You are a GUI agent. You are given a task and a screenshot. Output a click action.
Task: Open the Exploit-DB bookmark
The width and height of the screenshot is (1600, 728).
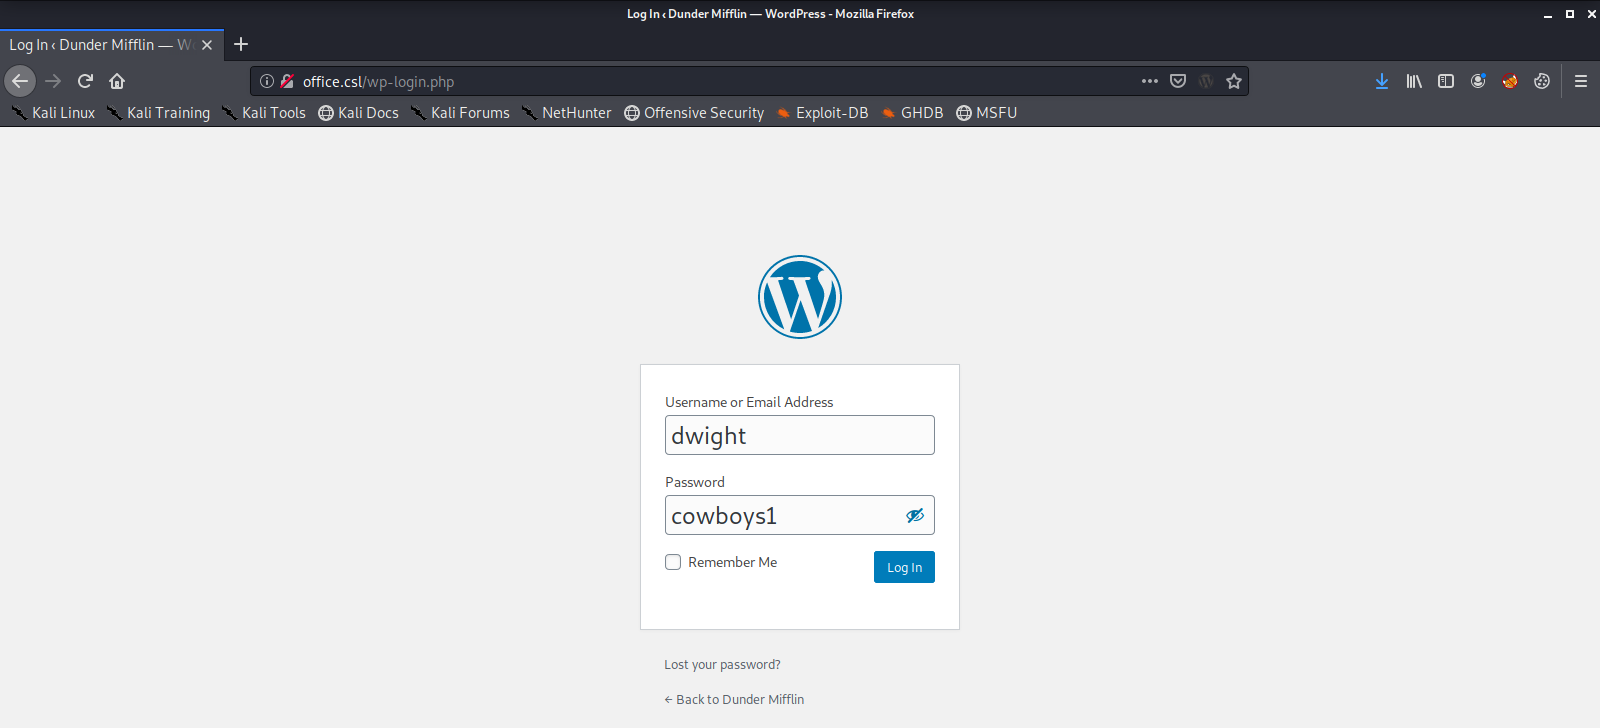(x=822, y=113)
